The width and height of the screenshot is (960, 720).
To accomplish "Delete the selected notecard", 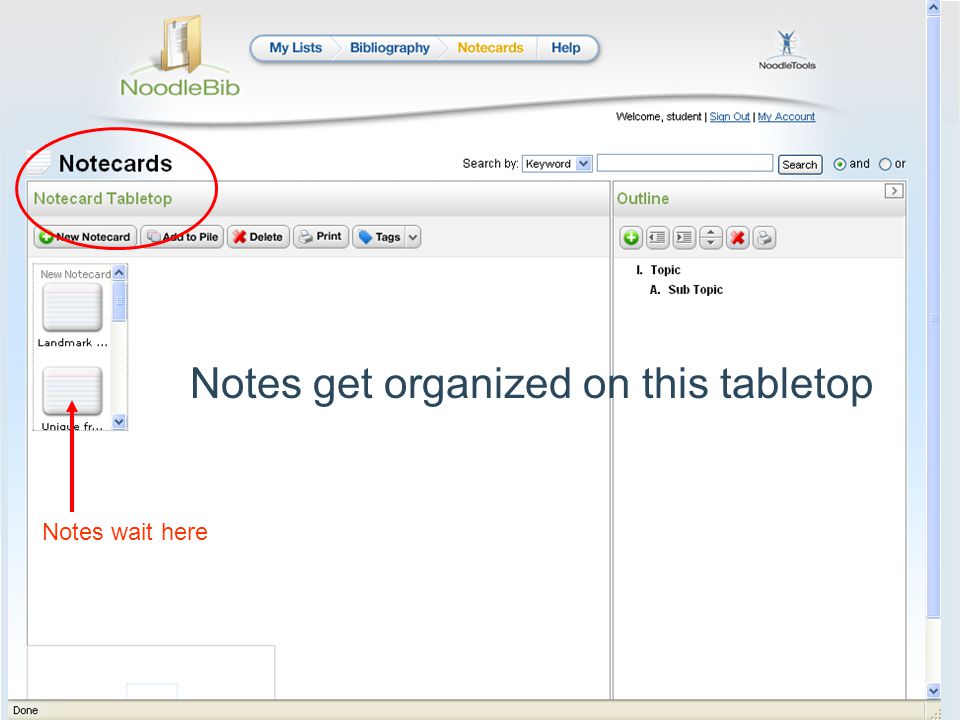I will click(x=258, y=237).
